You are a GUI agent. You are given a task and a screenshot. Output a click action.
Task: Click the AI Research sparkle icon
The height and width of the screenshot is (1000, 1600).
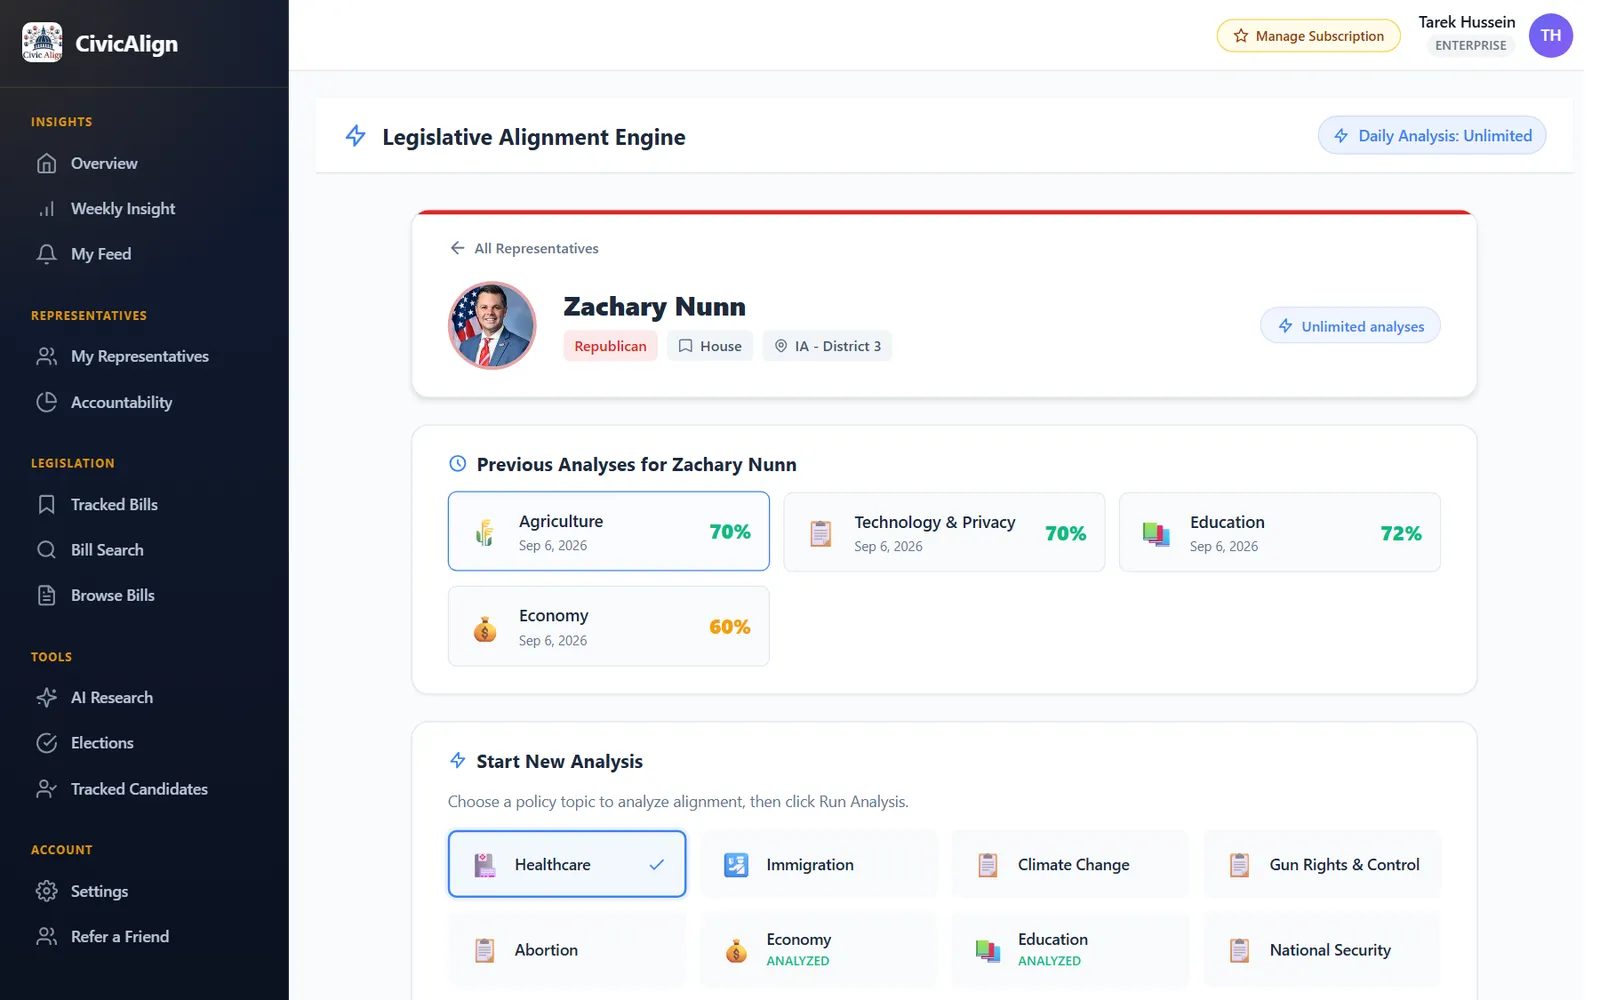(46, 698)
